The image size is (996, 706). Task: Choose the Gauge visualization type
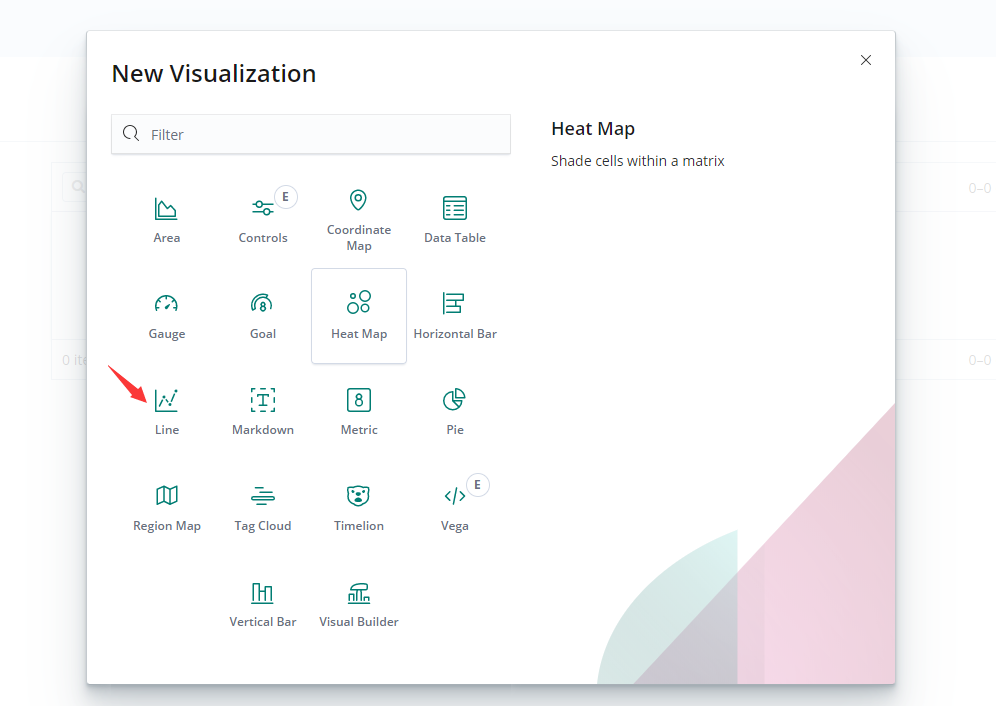tap(166, 316)
